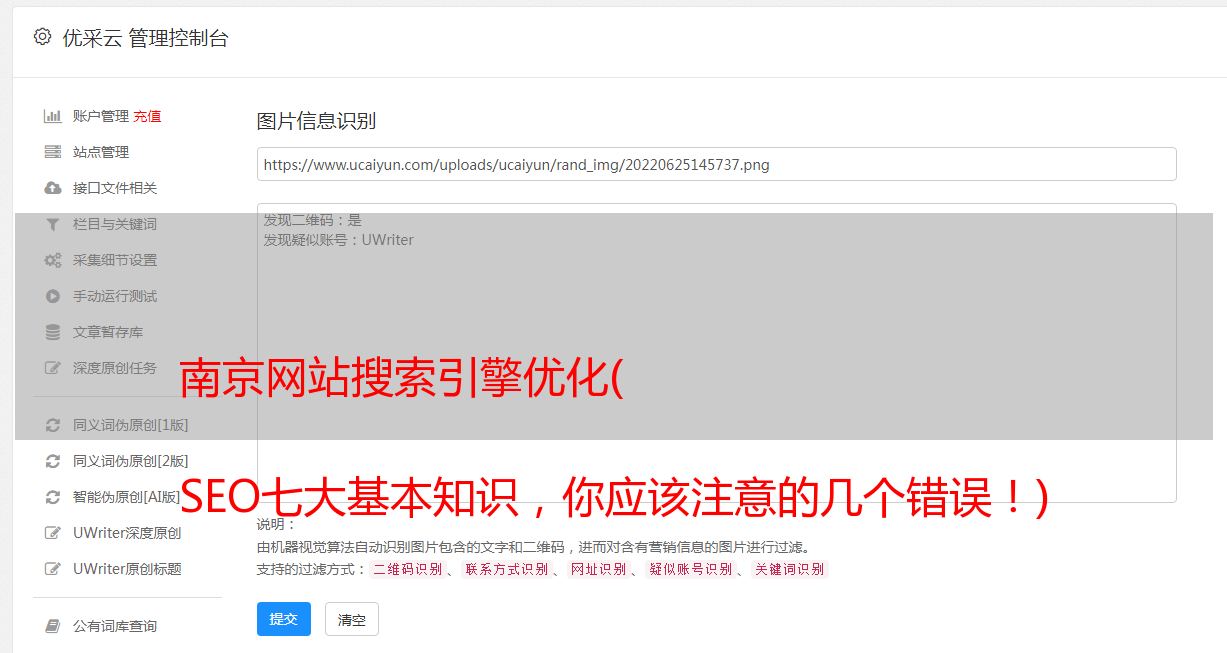Screen dimensions: 1227x653
Task: Click the cloud upload icon for 接口文件相关
Action: pyautogui.click(x=53, y=188)
